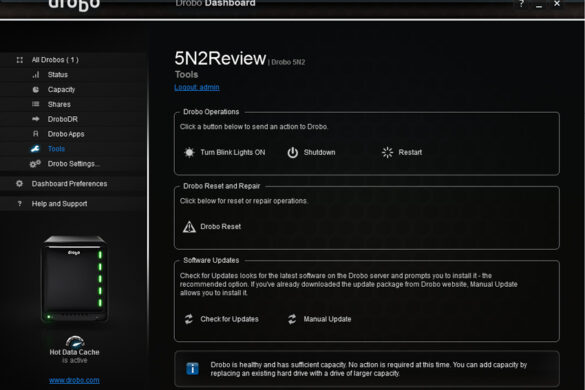Open the Capacity page
The height and width of the screenshot is (390, 585).
tap(61, 90)
